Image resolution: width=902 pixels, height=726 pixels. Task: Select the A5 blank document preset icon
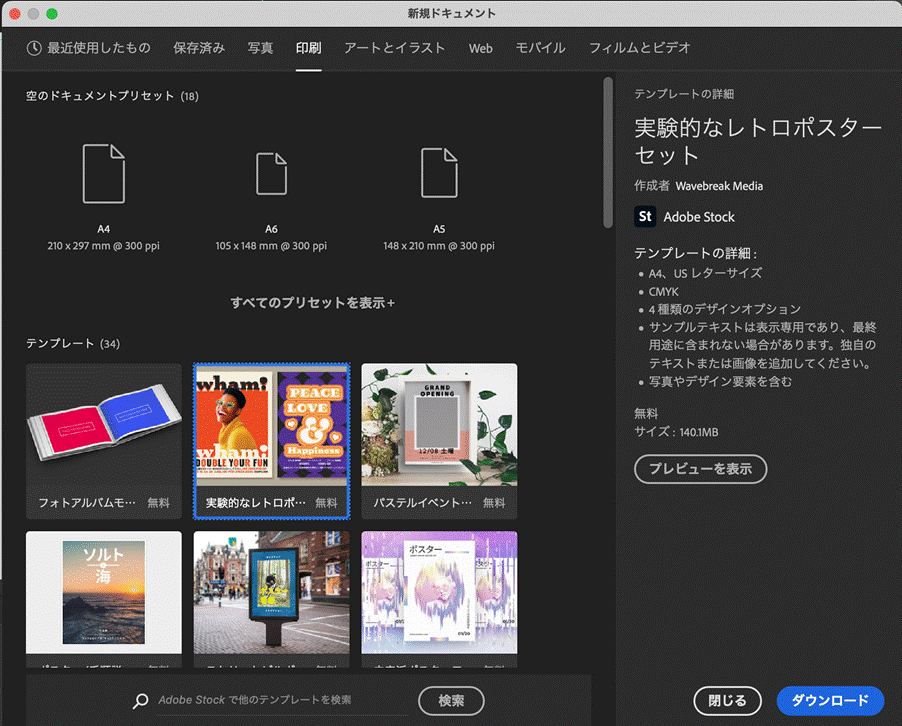[x=439, y=174]
